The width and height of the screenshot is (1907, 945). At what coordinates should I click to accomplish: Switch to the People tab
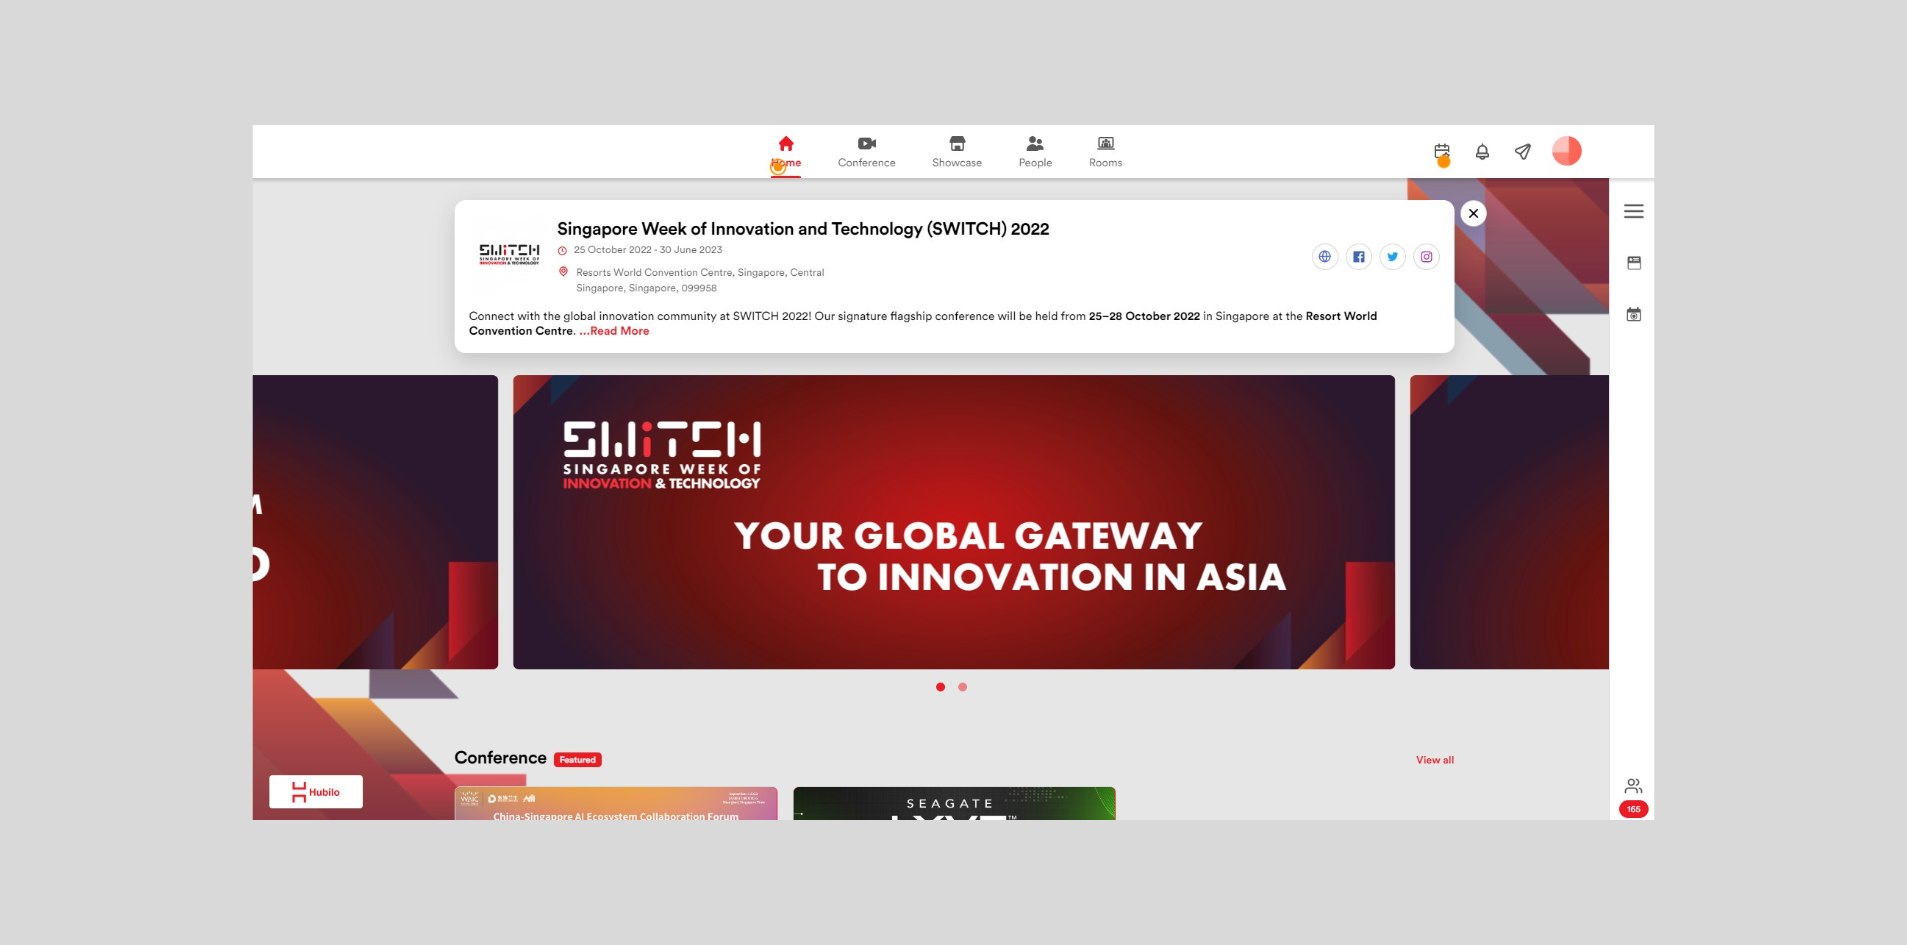pyautogui.click(x=1035, y=152)
